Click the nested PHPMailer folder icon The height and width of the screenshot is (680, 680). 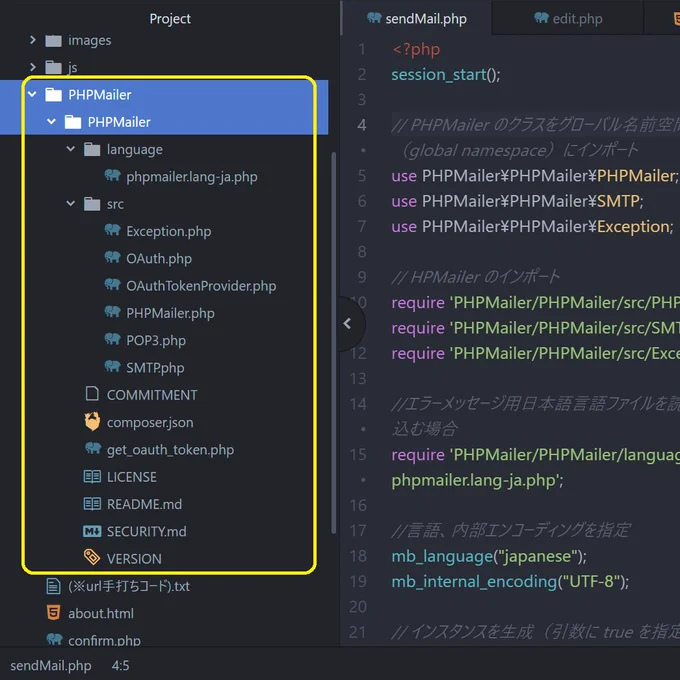click(73, 122)
